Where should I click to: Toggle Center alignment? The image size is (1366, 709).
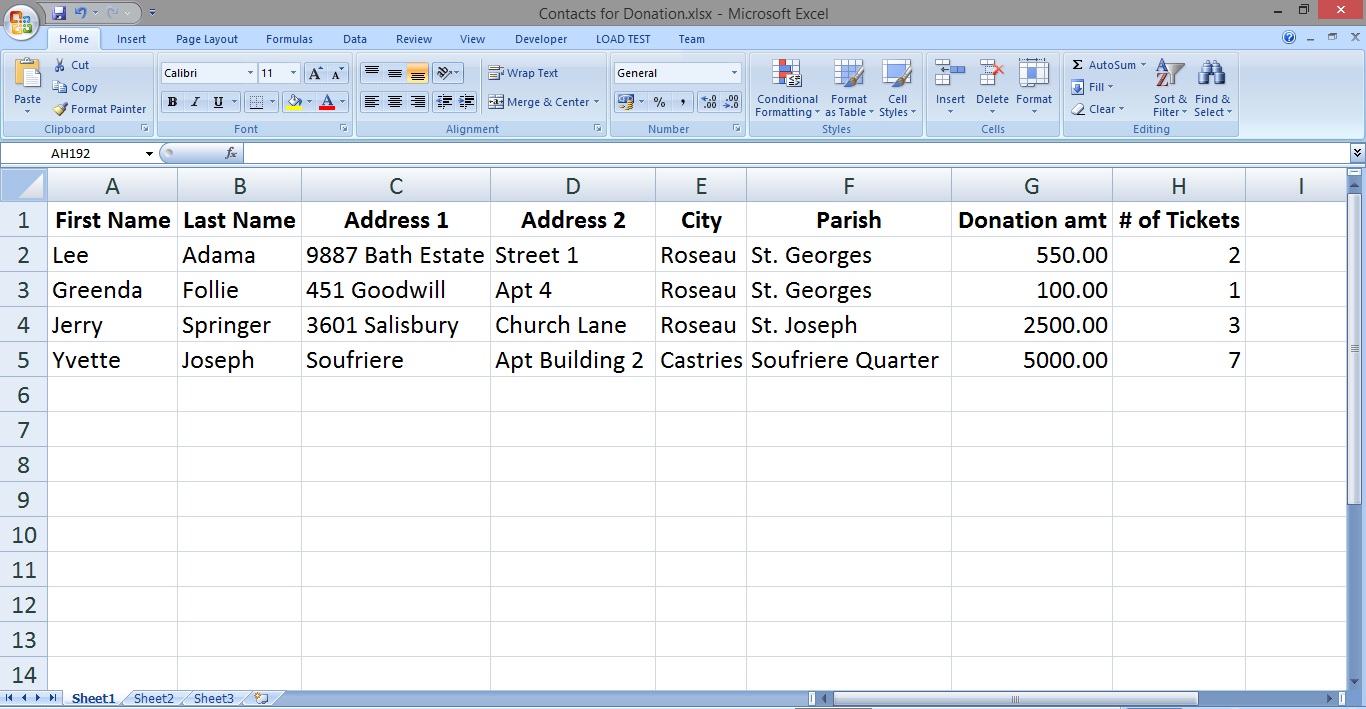(395, 102)
